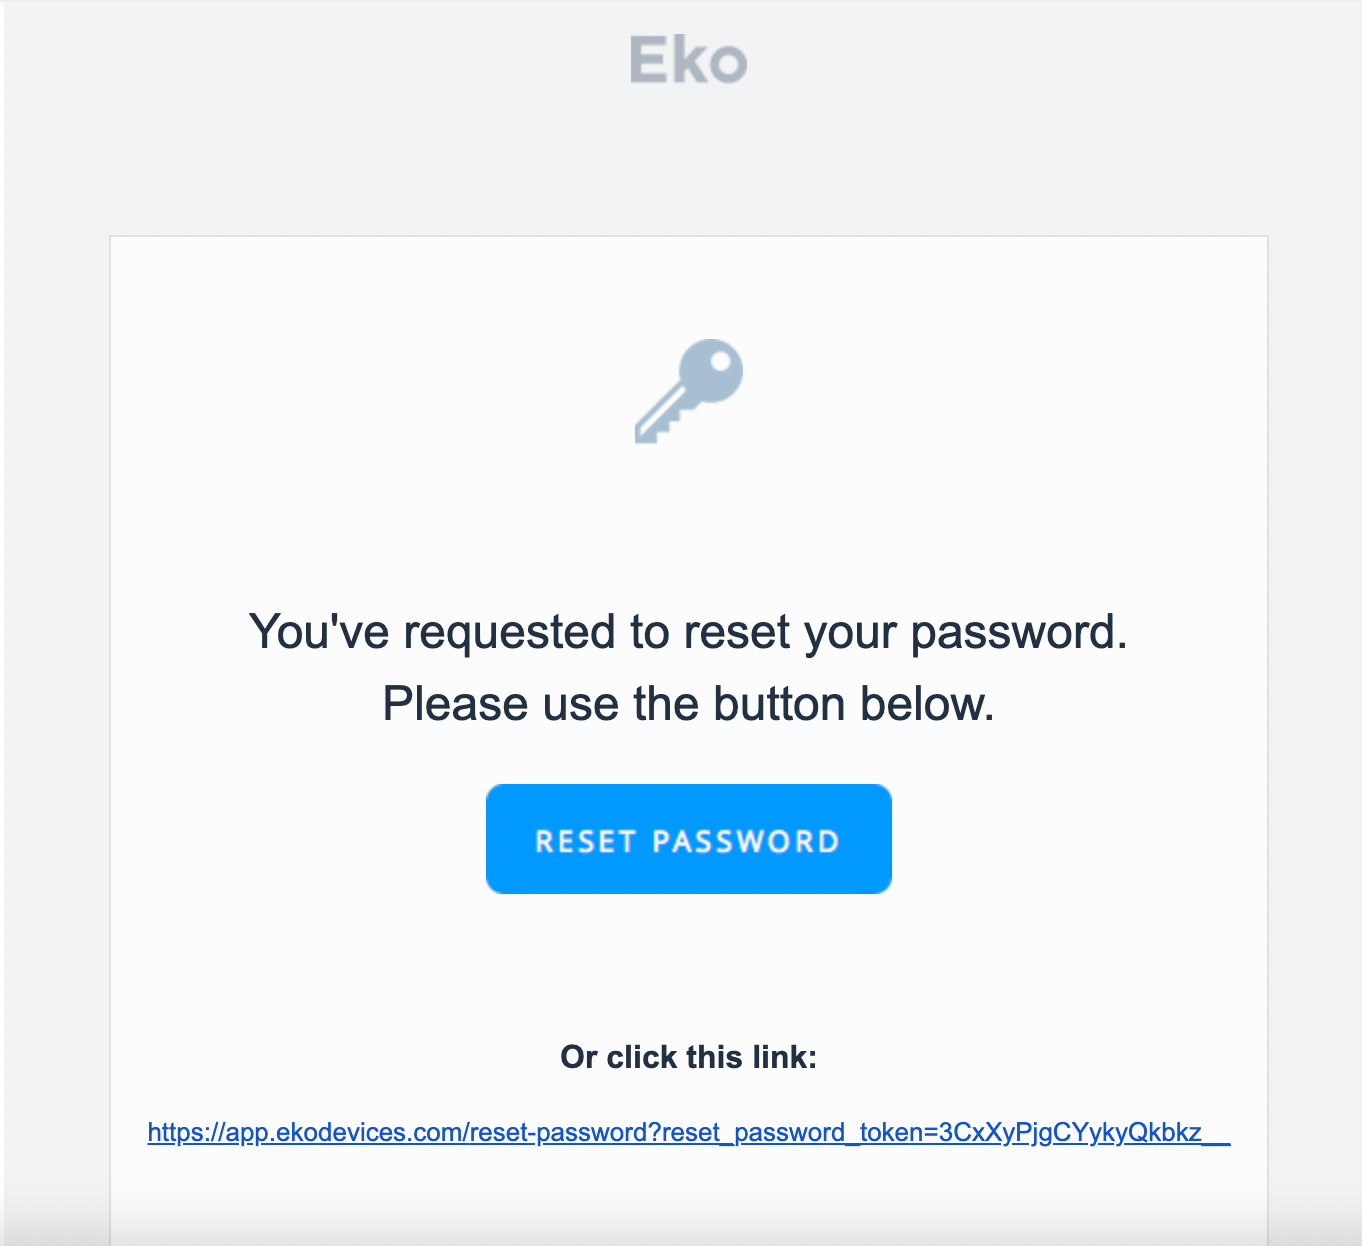The width and height of the screenshot is (1362, 1246).
Task: Follow the reset_password_token URL
Action: pos(688,1132)
